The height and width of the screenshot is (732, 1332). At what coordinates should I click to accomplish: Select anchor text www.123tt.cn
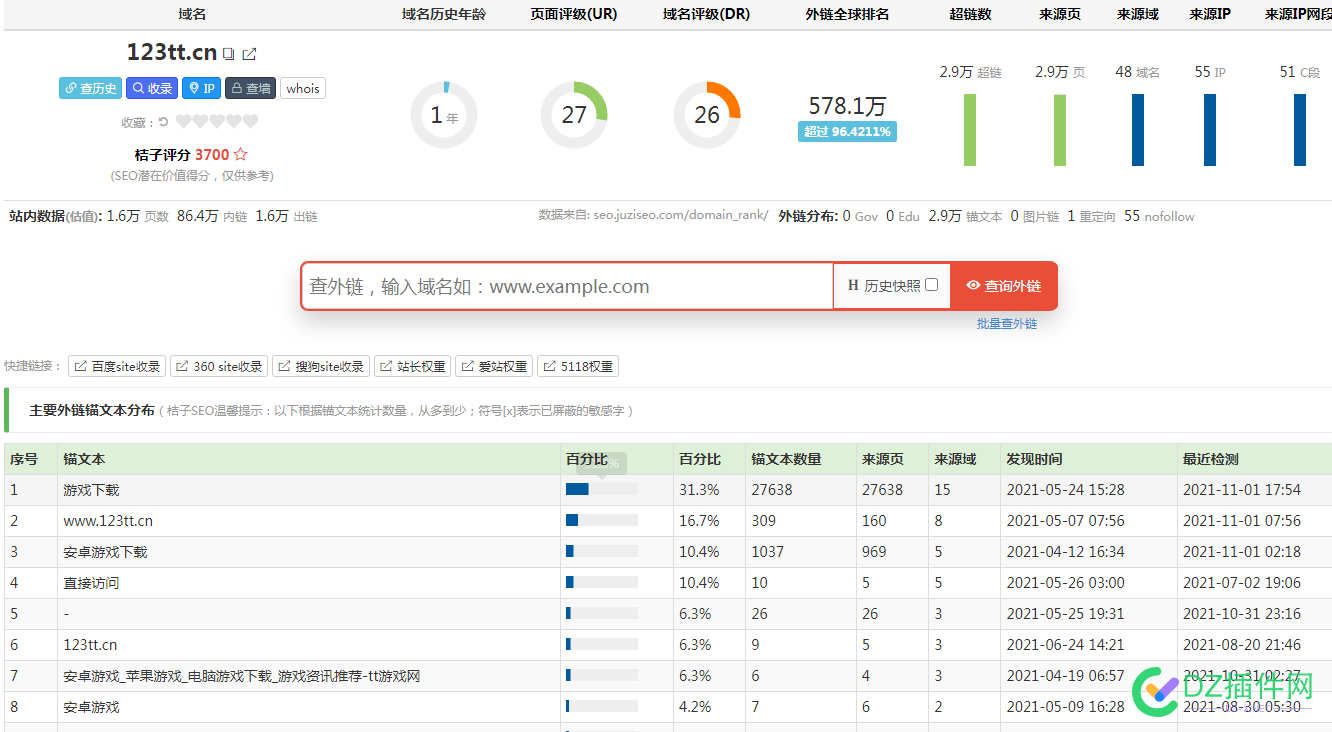click(108, 521)
